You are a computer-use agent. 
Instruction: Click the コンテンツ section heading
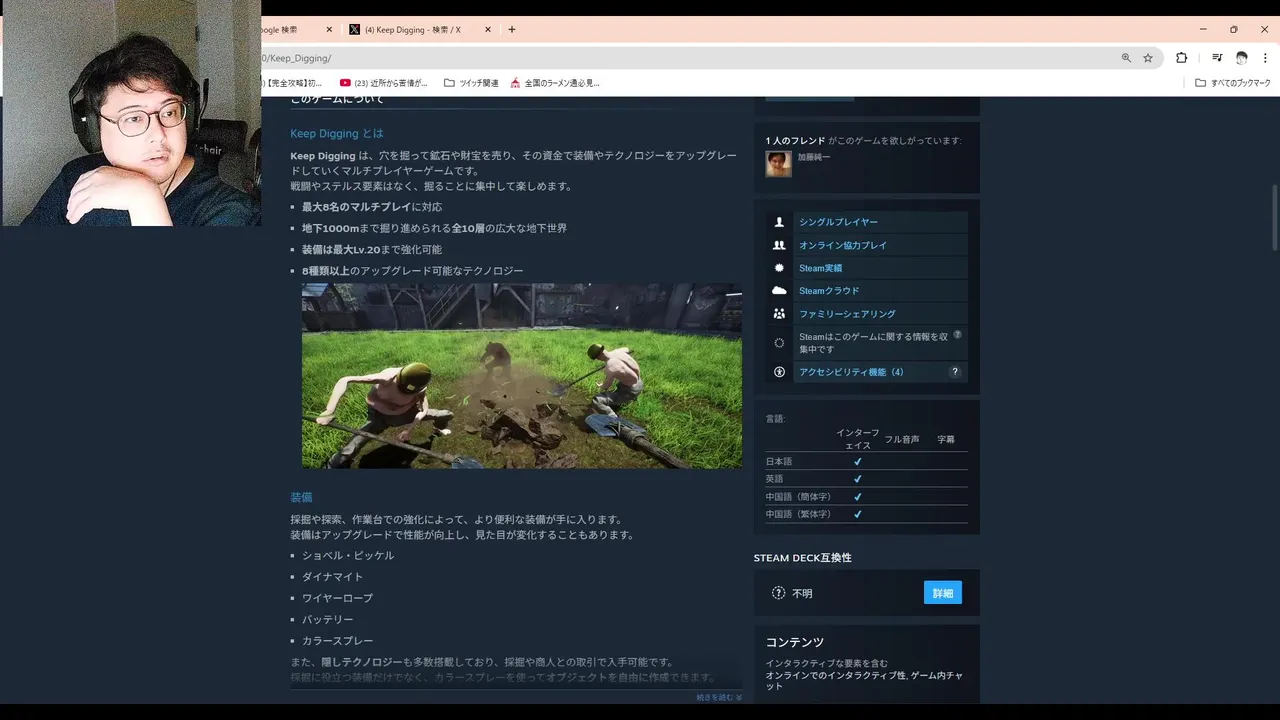tap(795, 642)
